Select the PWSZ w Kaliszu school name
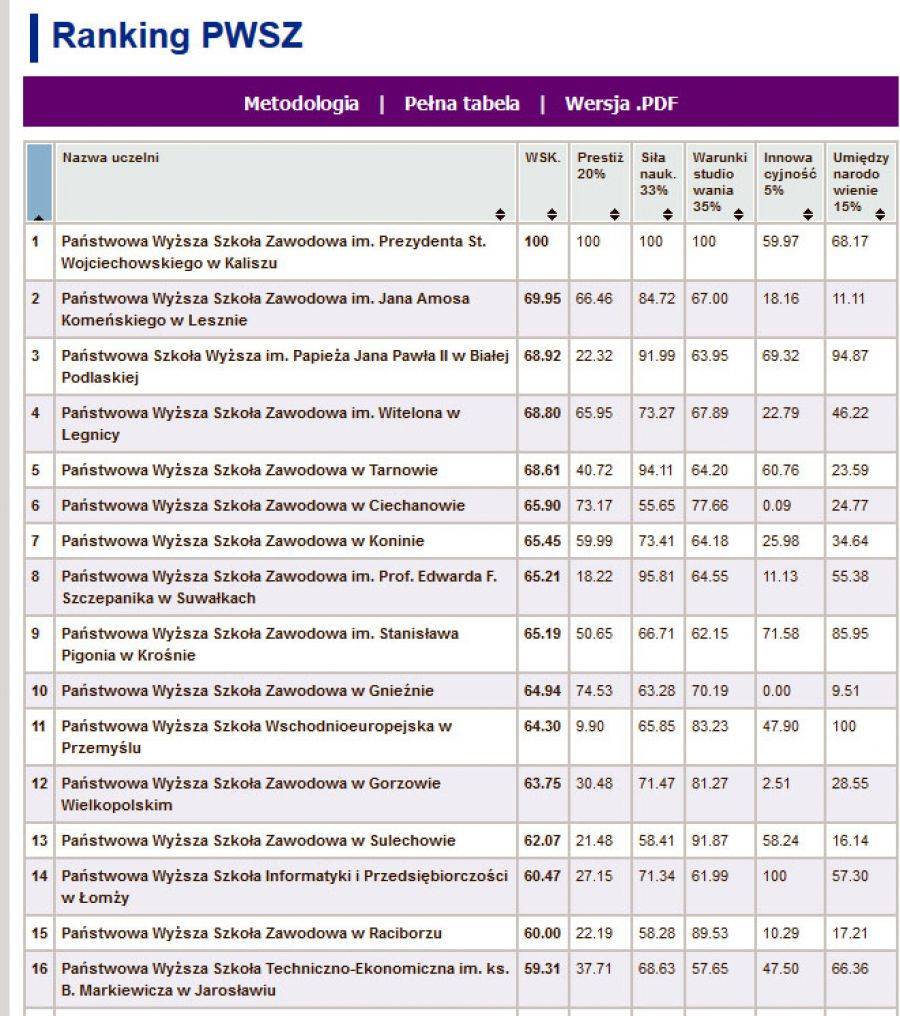This screenshot has width=900, height=1016. pyautogui.click(x=273, y=252)
